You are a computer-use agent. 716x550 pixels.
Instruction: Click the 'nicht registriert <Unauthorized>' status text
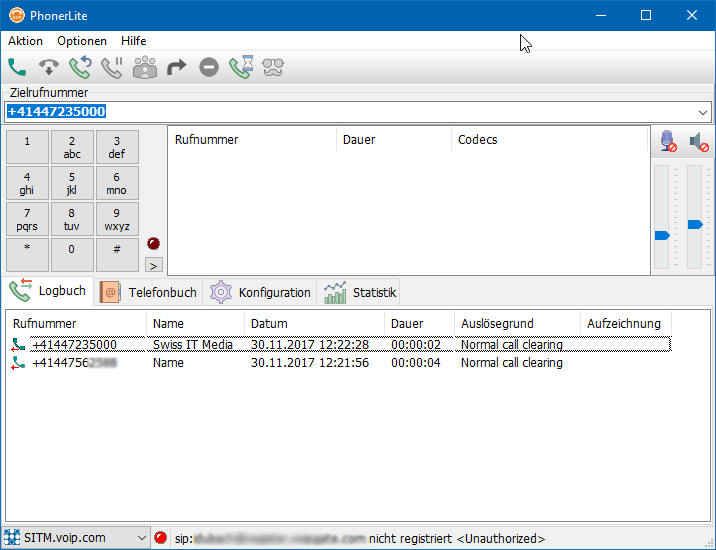coord(457,539)
